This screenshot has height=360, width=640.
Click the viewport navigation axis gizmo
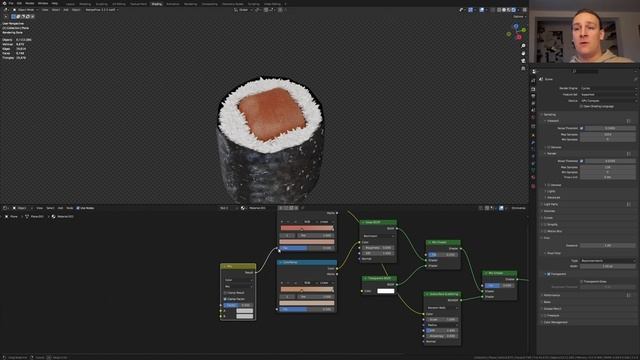coord(516,32)
